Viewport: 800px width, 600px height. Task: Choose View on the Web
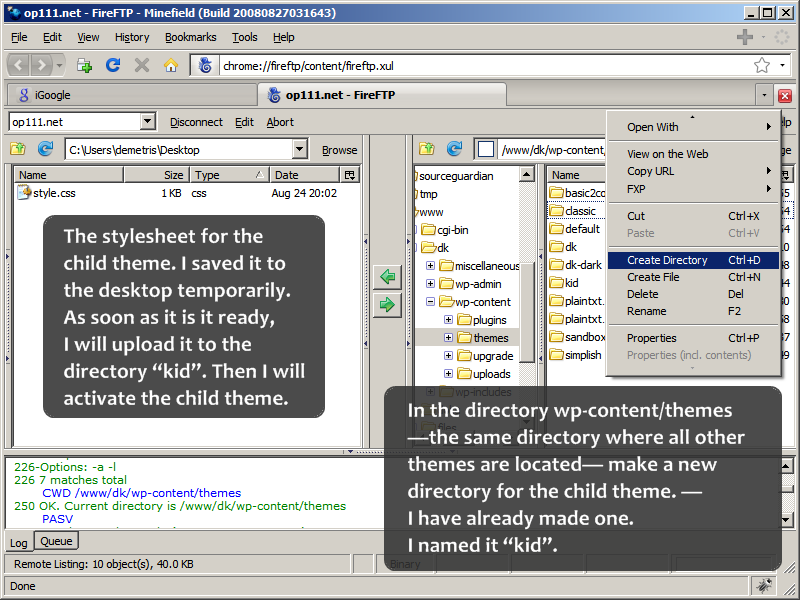[693, 154]
